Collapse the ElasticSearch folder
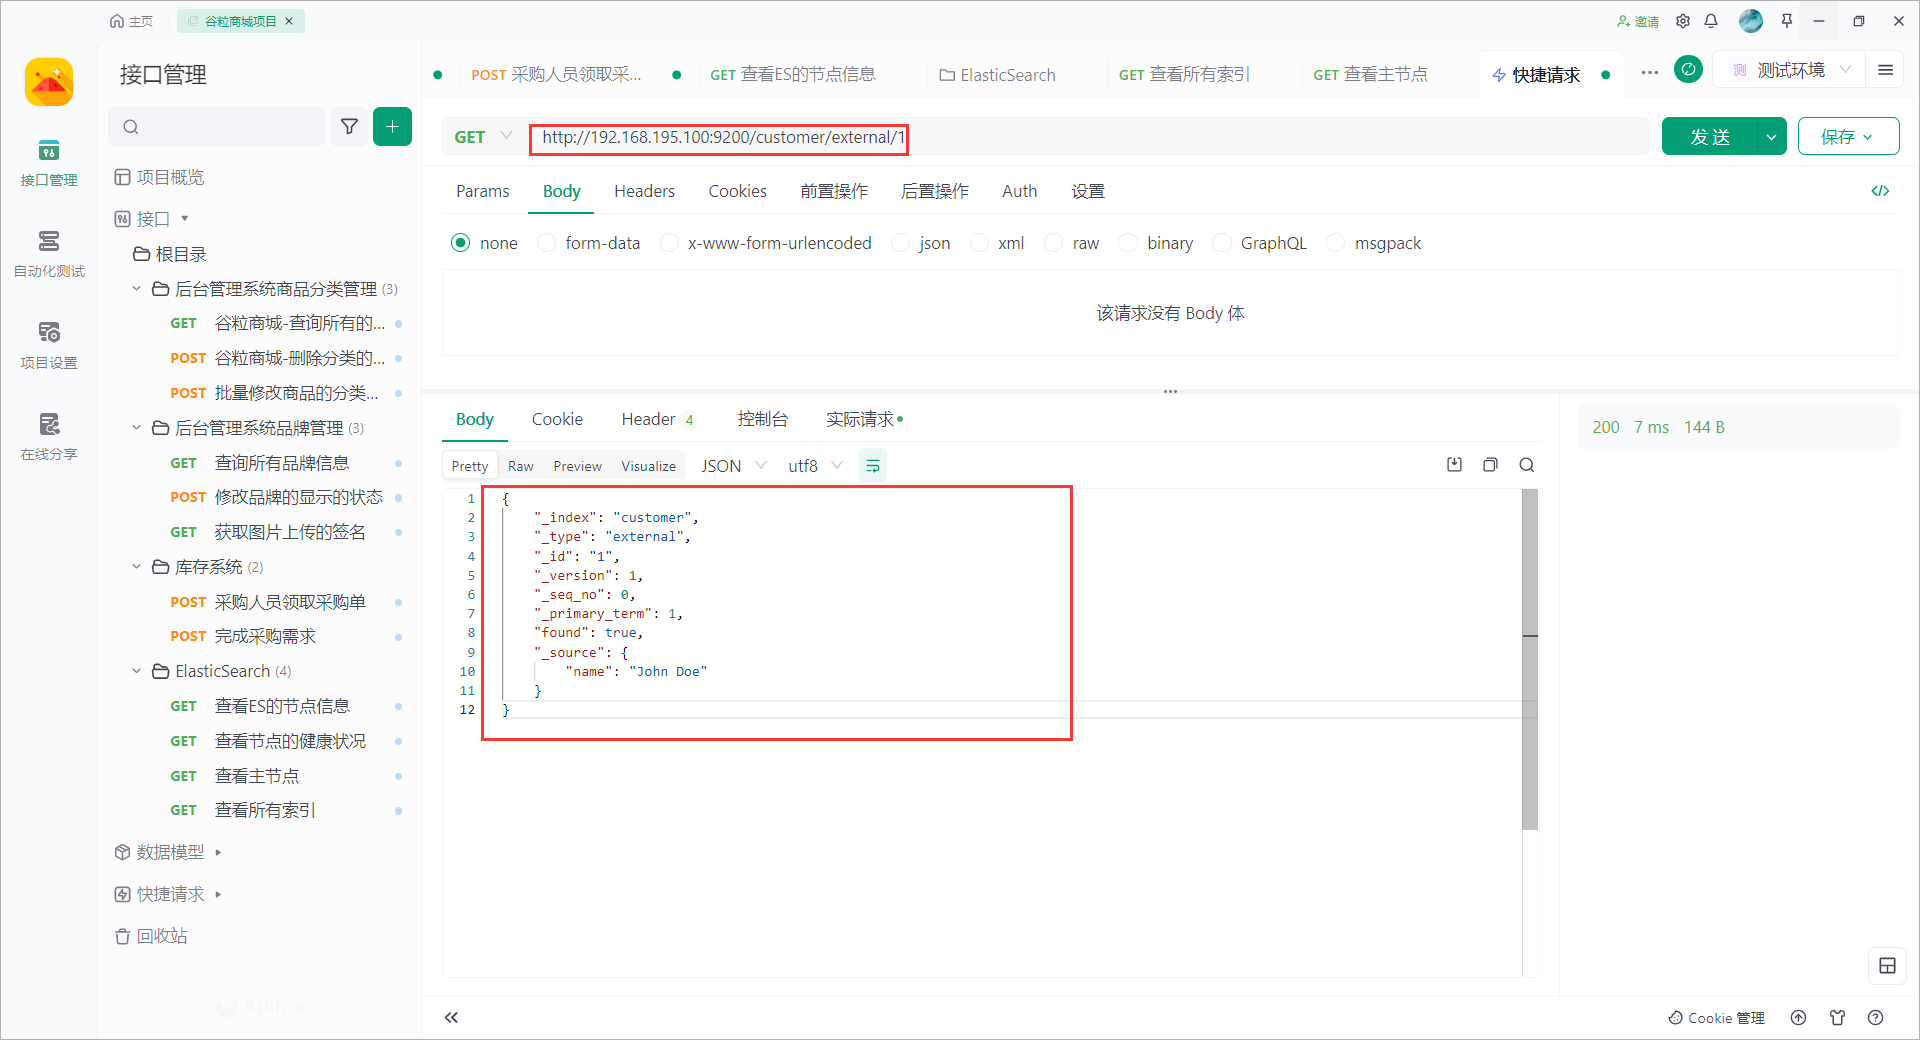This screenshot has height=1040, width=1920. tap(137, 671)
